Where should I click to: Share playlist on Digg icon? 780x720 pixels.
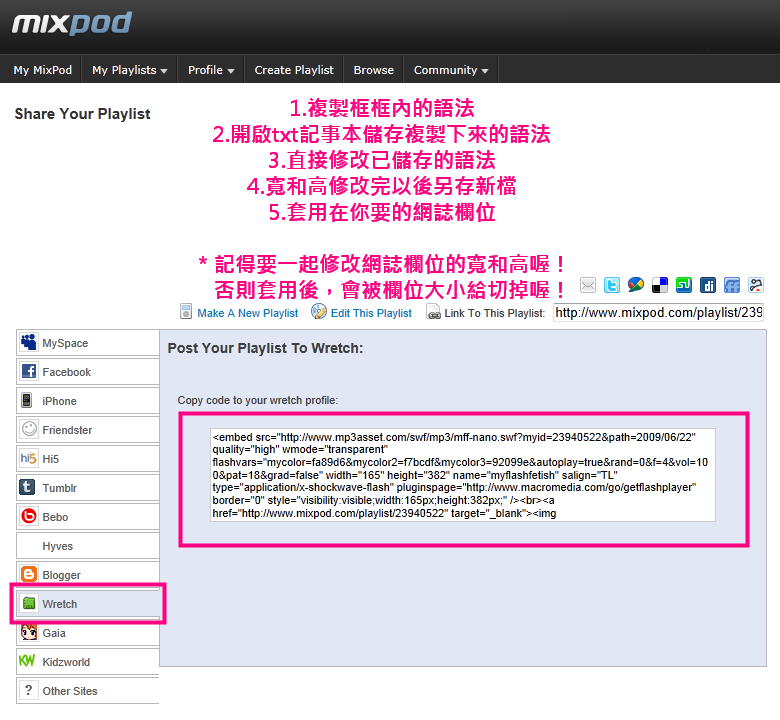[707, 285]
